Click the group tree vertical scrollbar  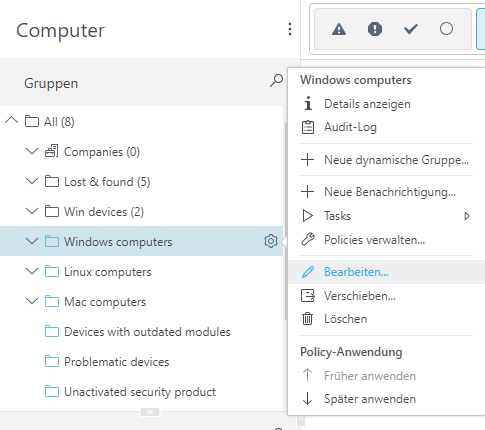[x=285, y=222]
